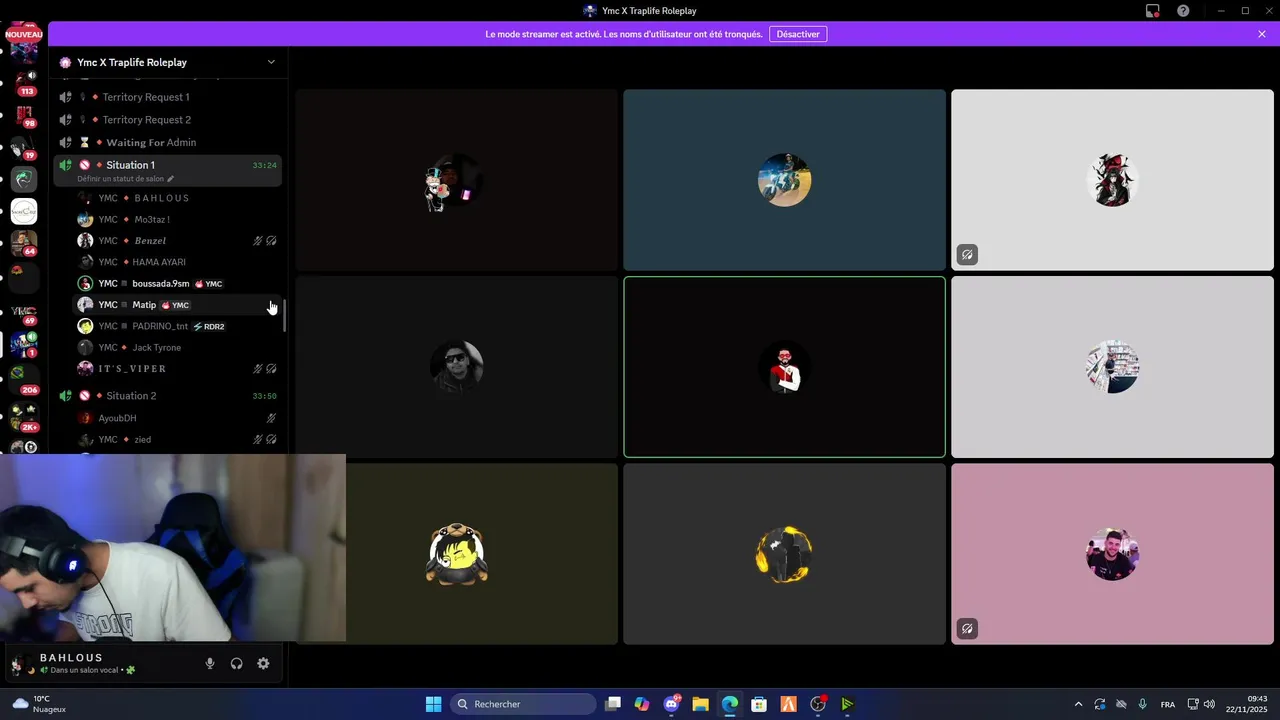The image size is (1280, 720).
Task: Expand the Ymc X Traplife Roleplay server menu
Action: tap(271, 62)
